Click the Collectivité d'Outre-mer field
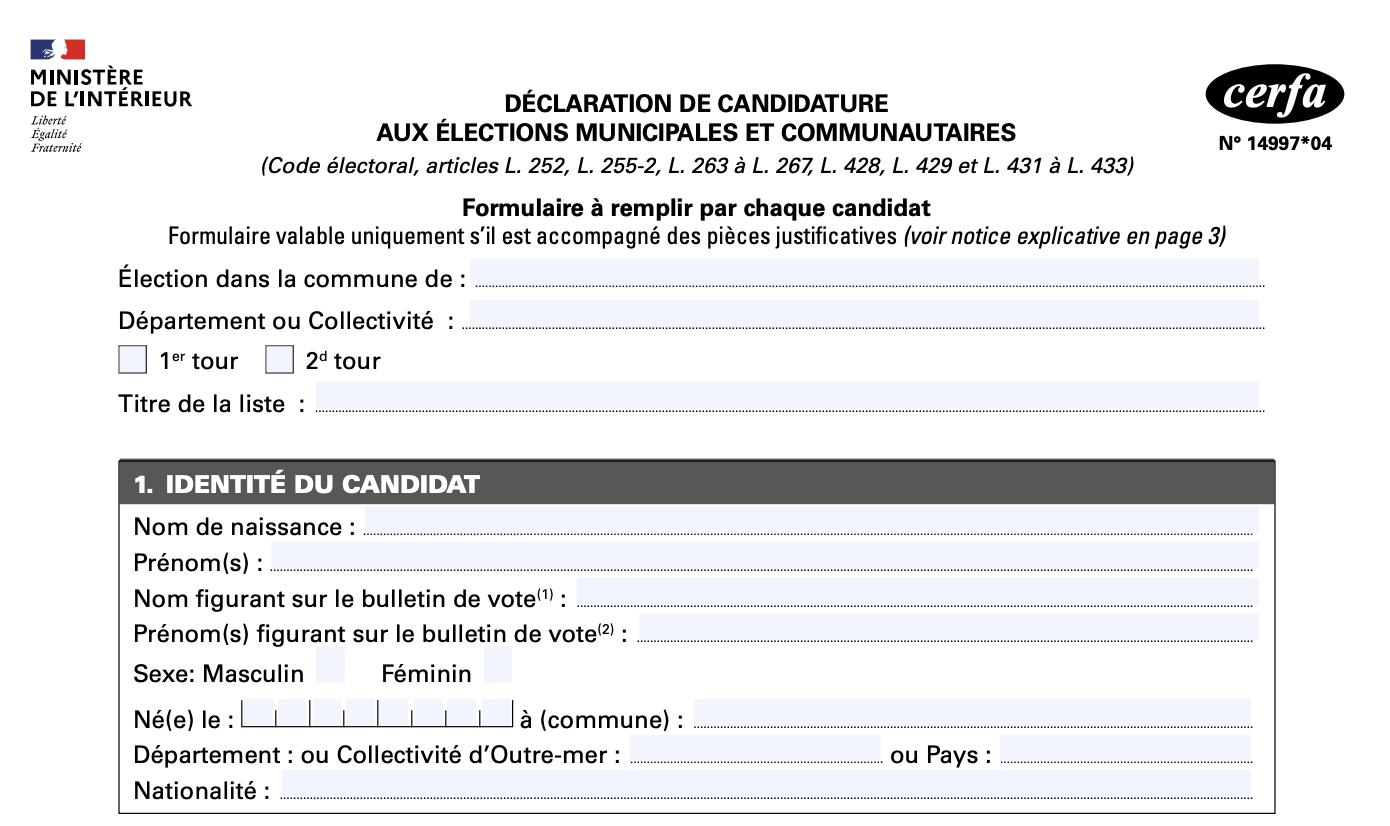Image resolution: width=1390 pixels, height=826 pixels. coord(755,749)
